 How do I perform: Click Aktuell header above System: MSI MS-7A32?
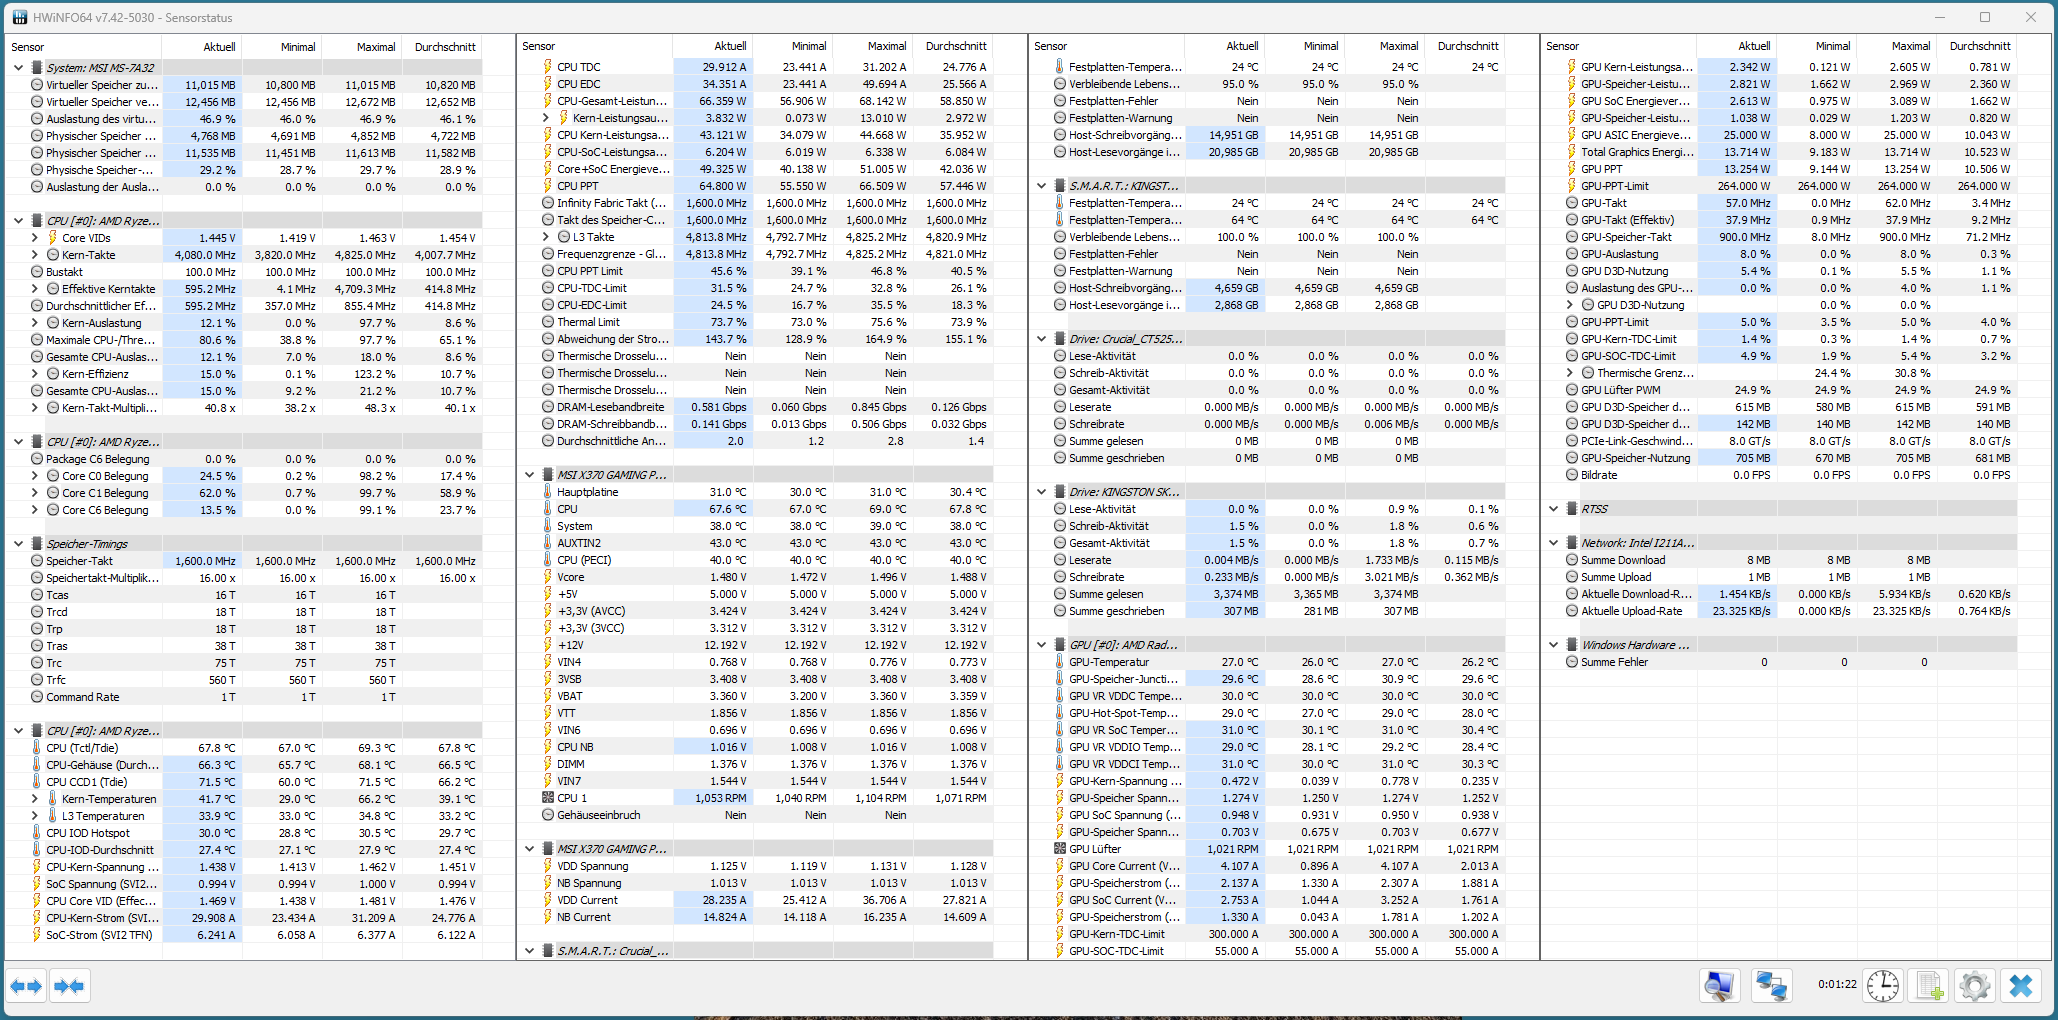(x=201, y=47)
